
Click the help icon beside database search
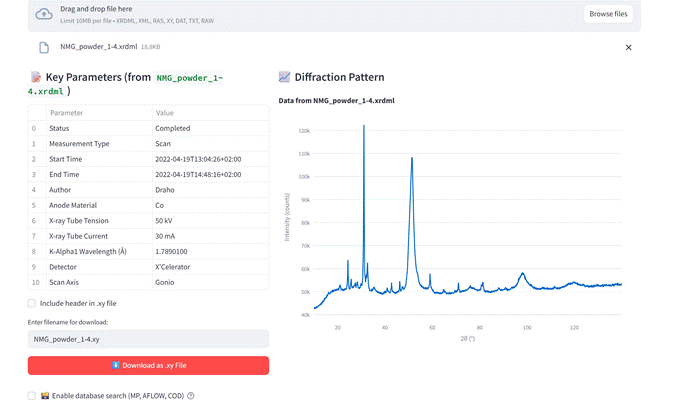tap(191, 396)
